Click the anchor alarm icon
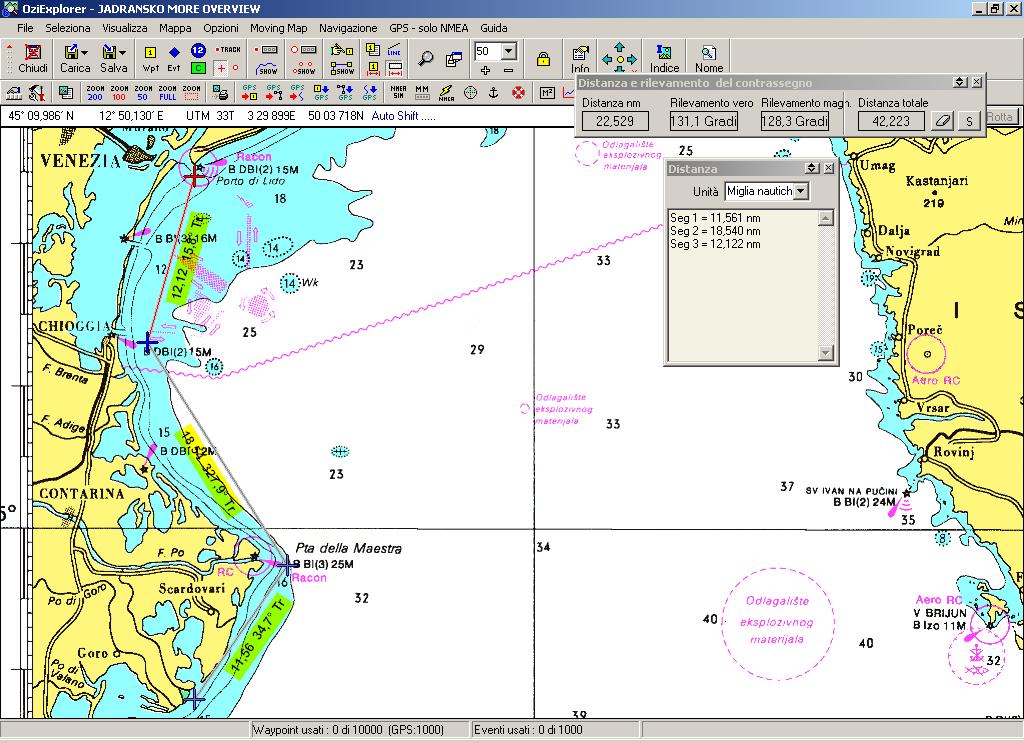 [494, 93]
